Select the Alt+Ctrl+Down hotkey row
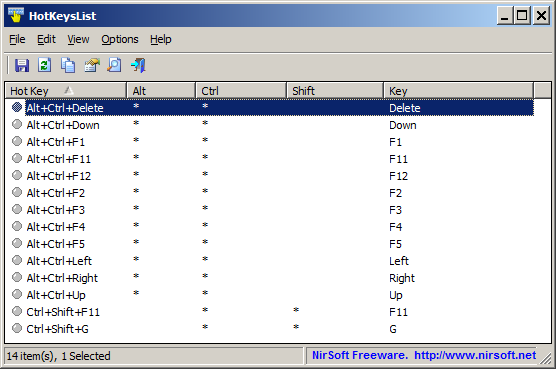This screenshot has width=556, height=369. coord(269,125)
